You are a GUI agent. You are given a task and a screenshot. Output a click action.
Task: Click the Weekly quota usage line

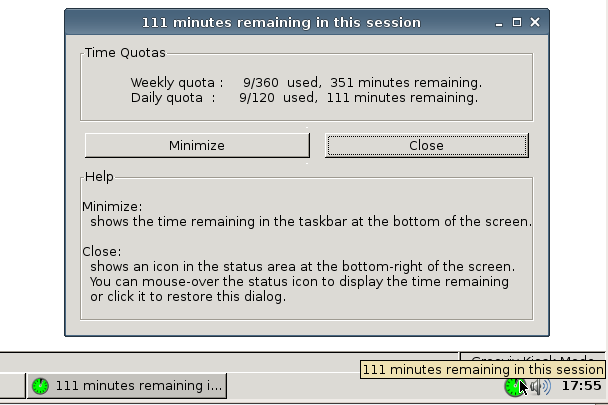pos(306,83)
